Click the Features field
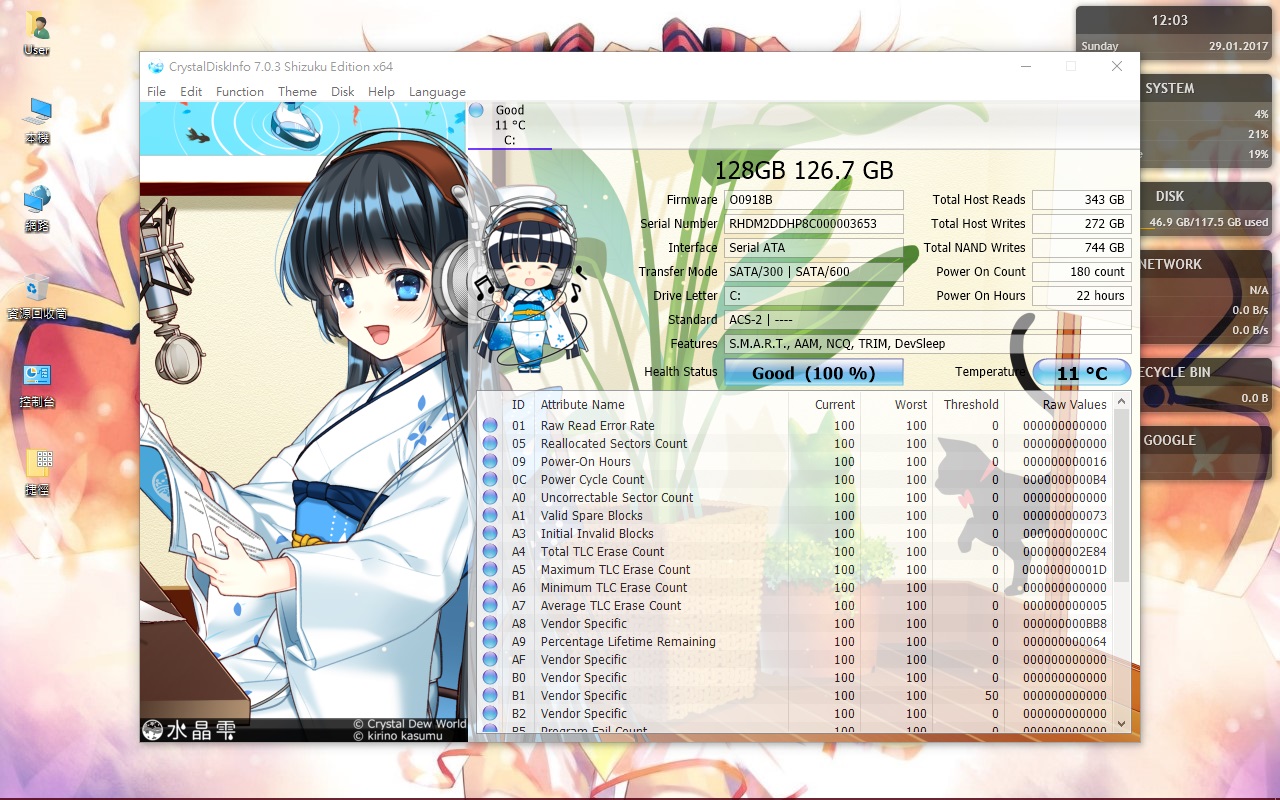Screen dimensions: 1280x800 (x=927, y=344)
